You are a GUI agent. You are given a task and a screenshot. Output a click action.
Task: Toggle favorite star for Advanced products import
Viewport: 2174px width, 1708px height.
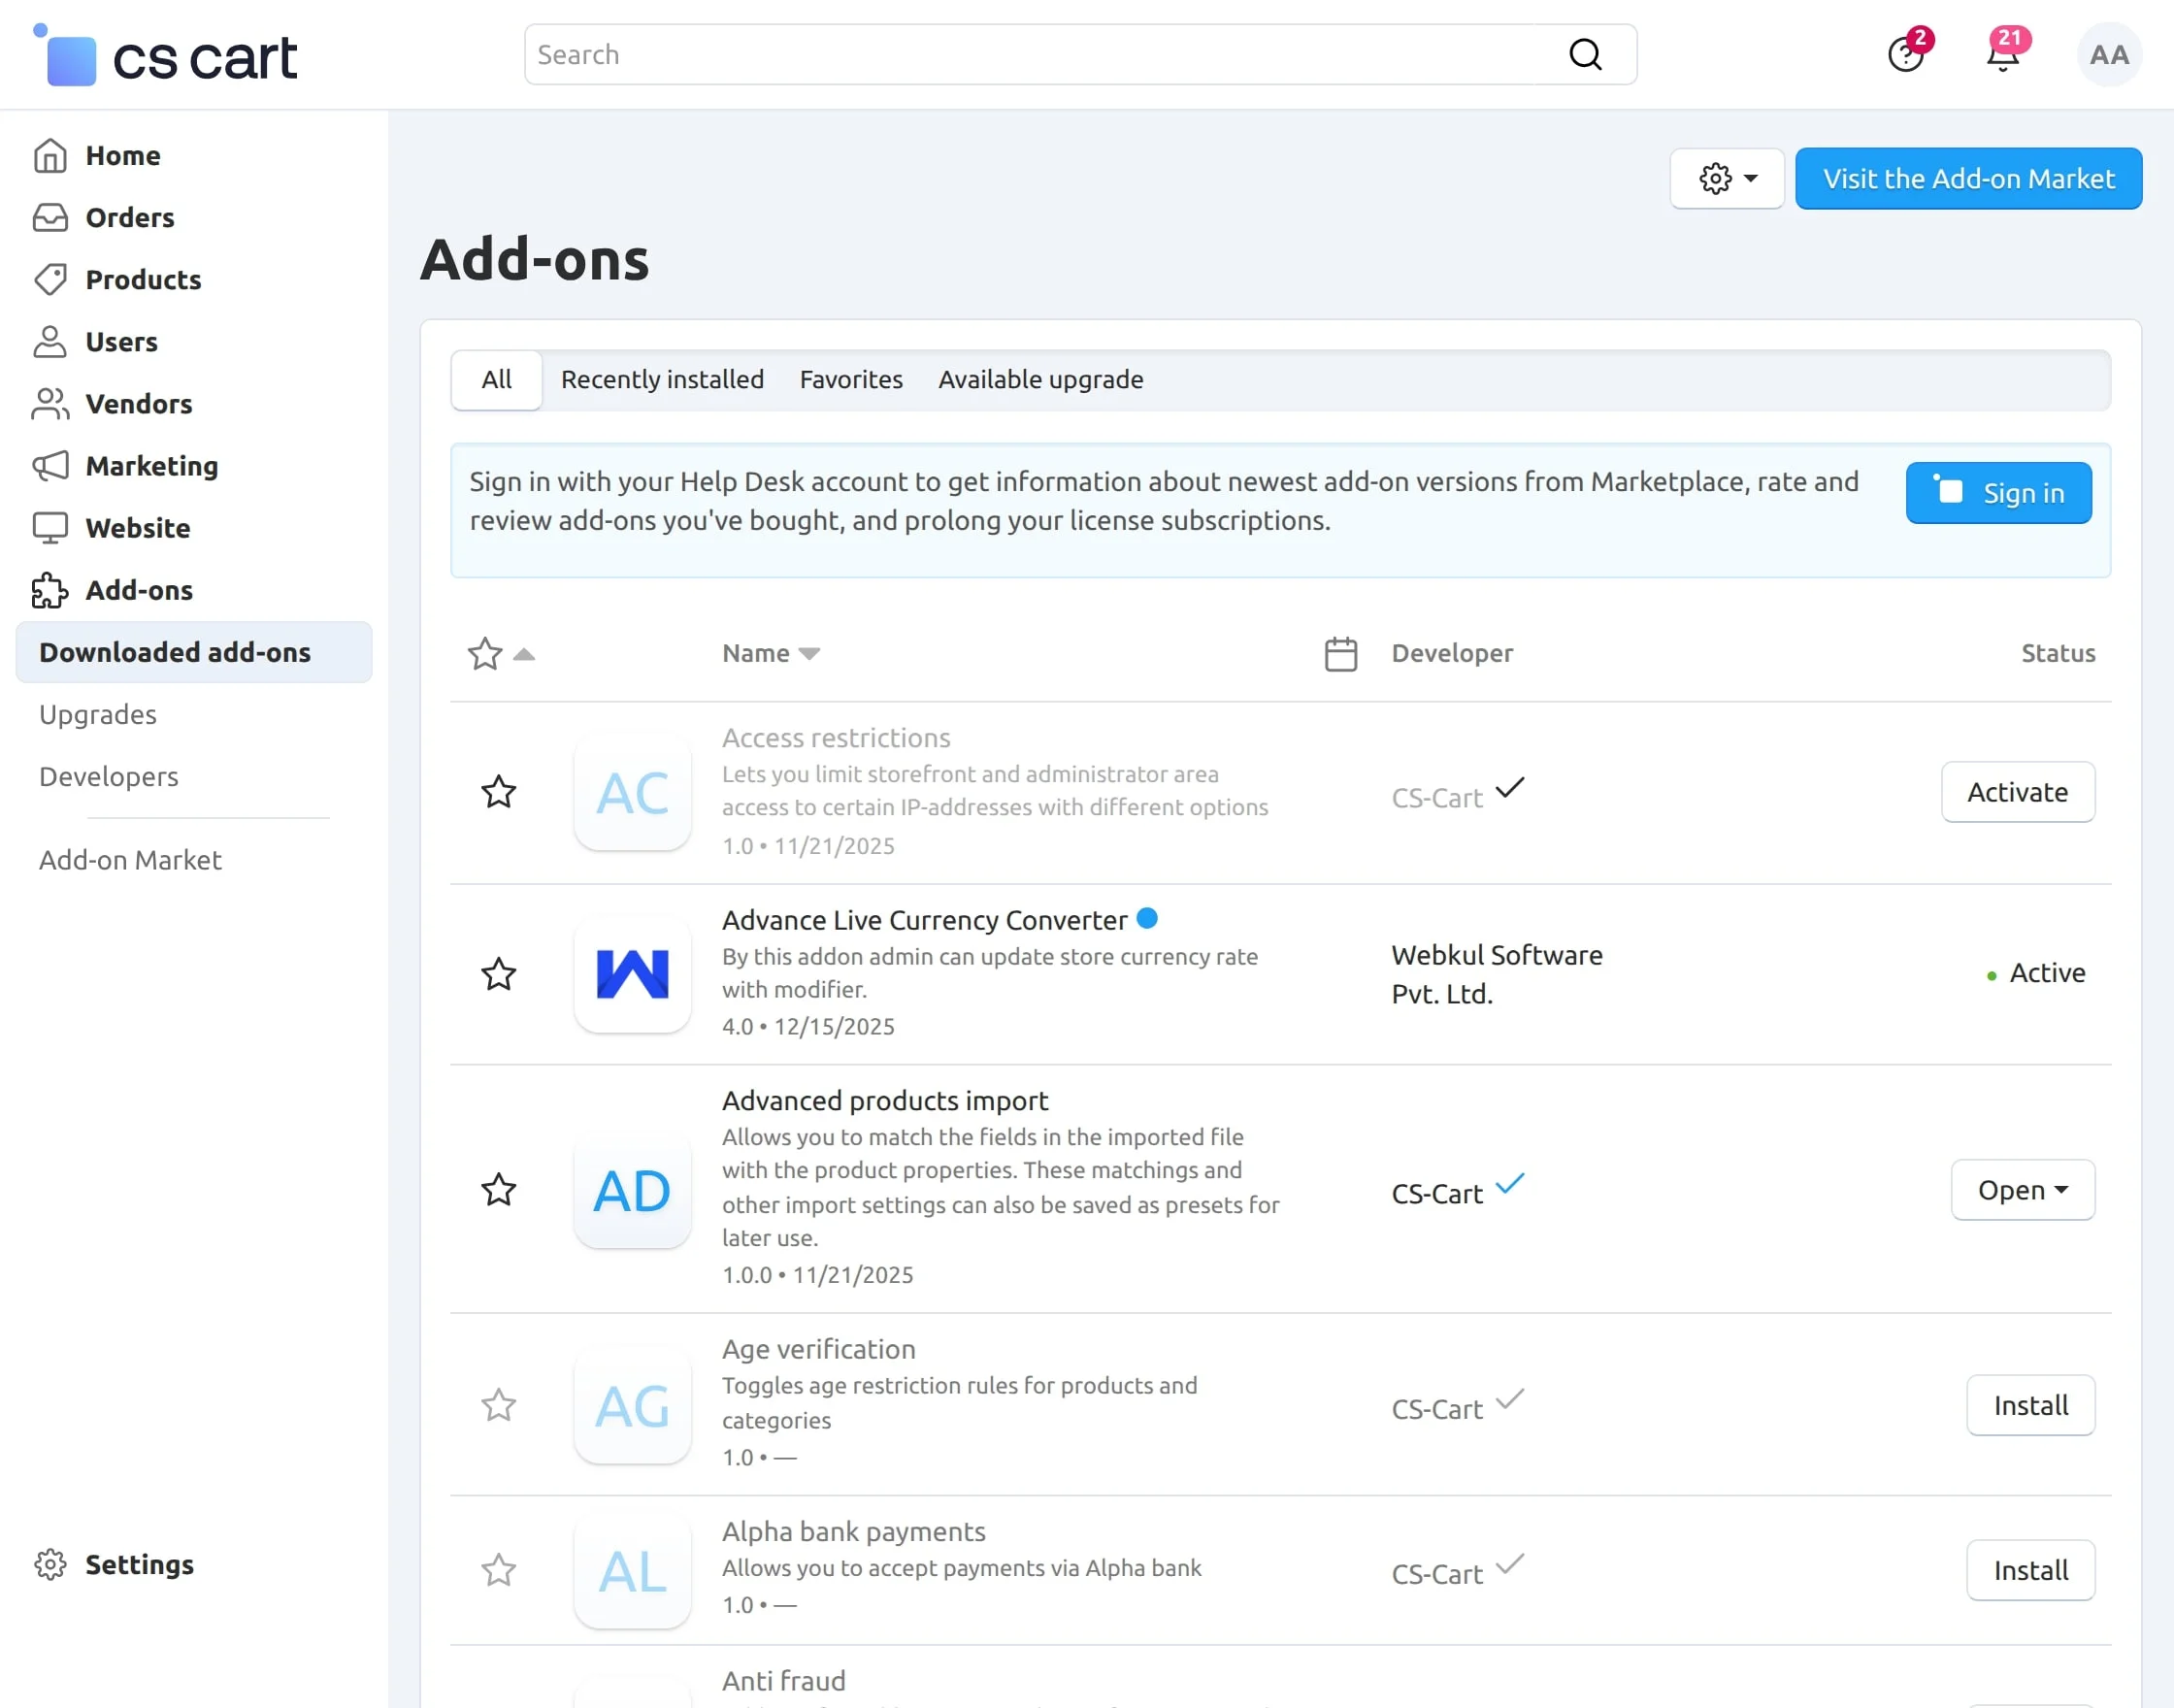click(498, 1190)
